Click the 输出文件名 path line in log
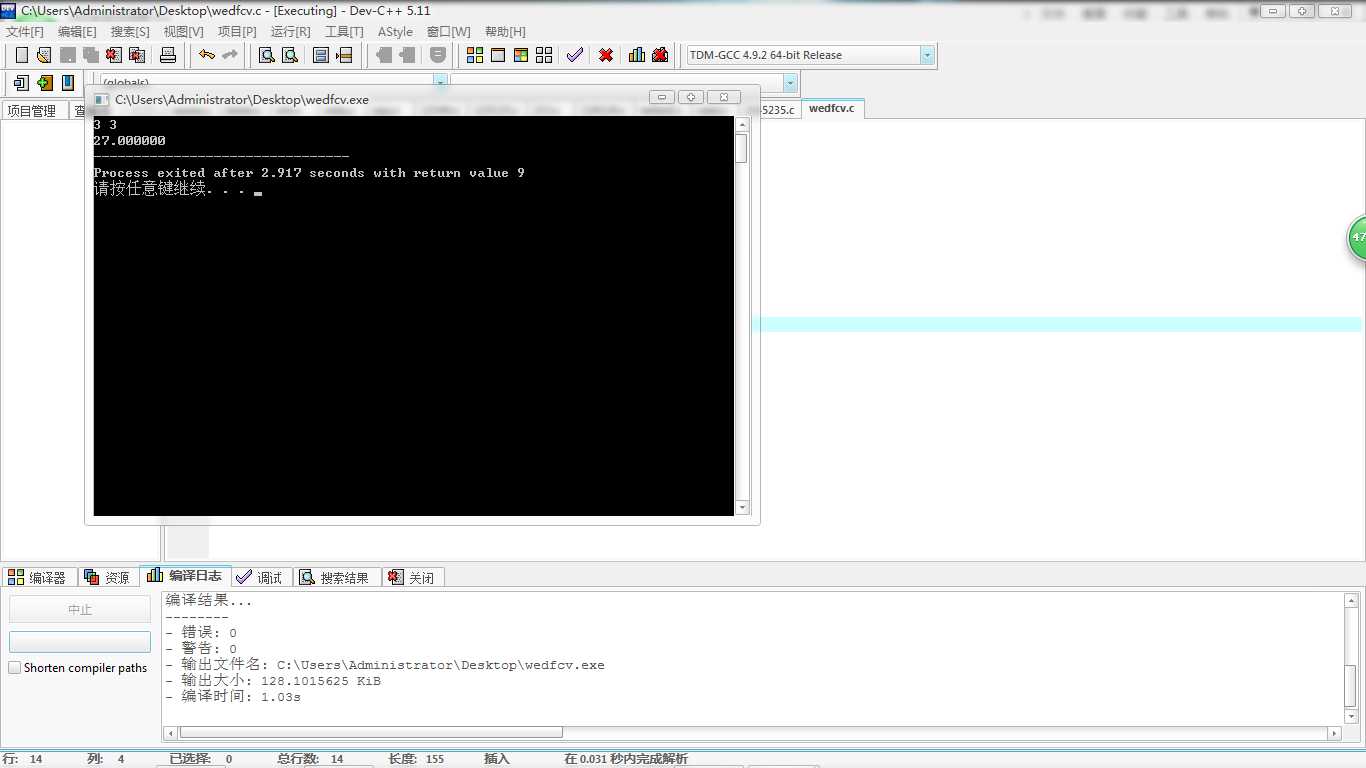 point(385,665)
